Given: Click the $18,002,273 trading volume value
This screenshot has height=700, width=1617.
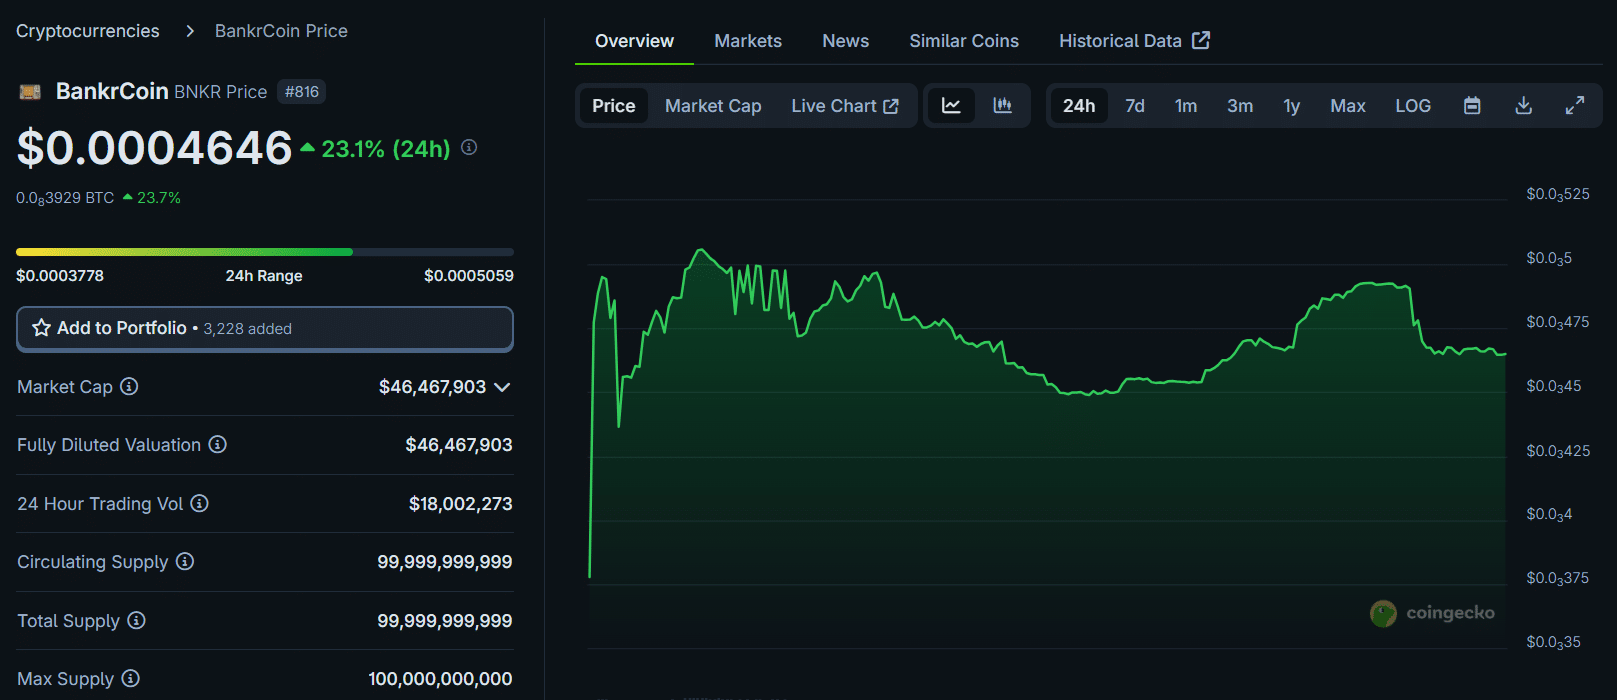Looking at the screenshot, I should coord(461,504).
